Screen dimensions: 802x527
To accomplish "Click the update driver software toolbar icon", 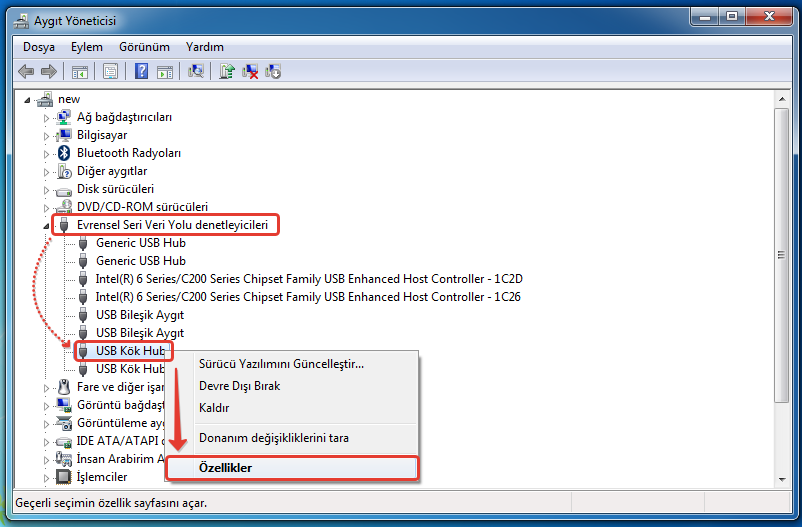I will tap(227, 71).
